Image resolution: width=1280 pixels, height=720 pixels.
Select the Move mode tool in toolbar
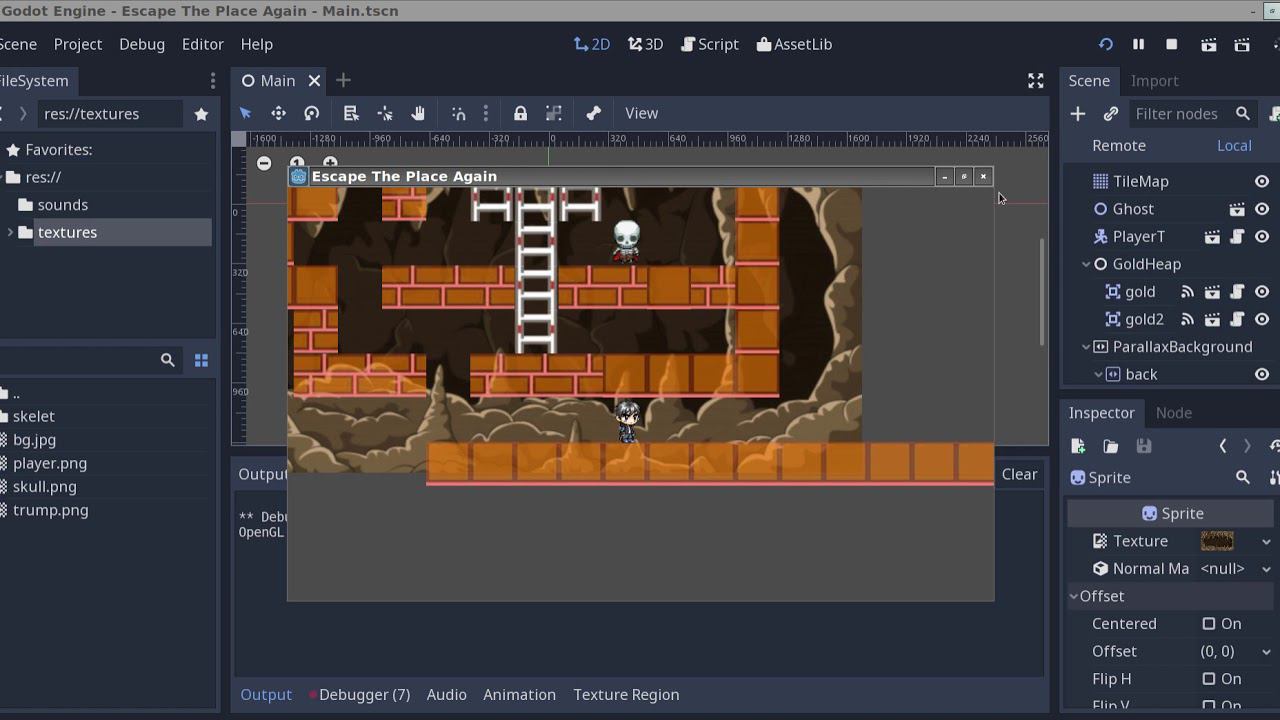coord(279,114)
